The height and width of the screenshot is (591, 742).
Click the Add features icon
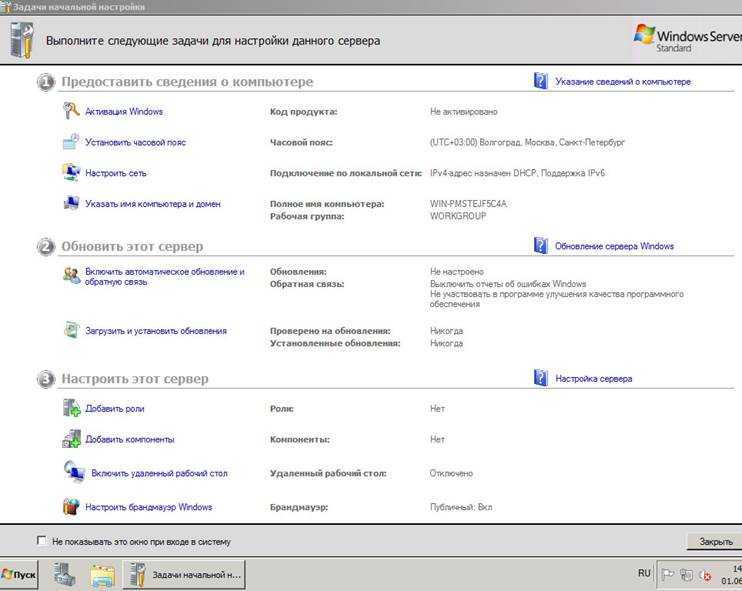tap(71, 439)
